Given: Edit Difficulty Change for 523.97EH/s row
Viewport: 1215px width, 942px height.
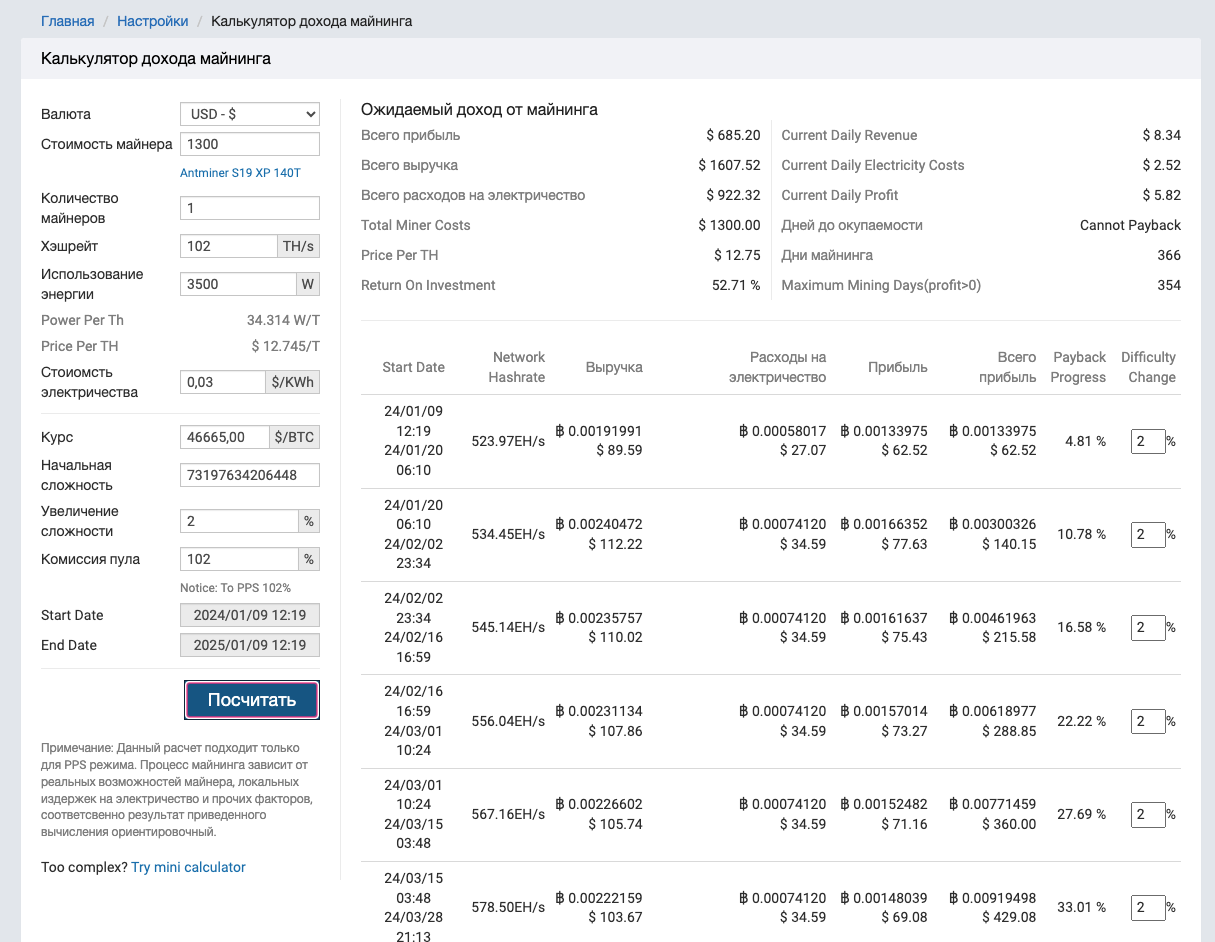Looking at the screenshot, I should tap(1147, 441).
